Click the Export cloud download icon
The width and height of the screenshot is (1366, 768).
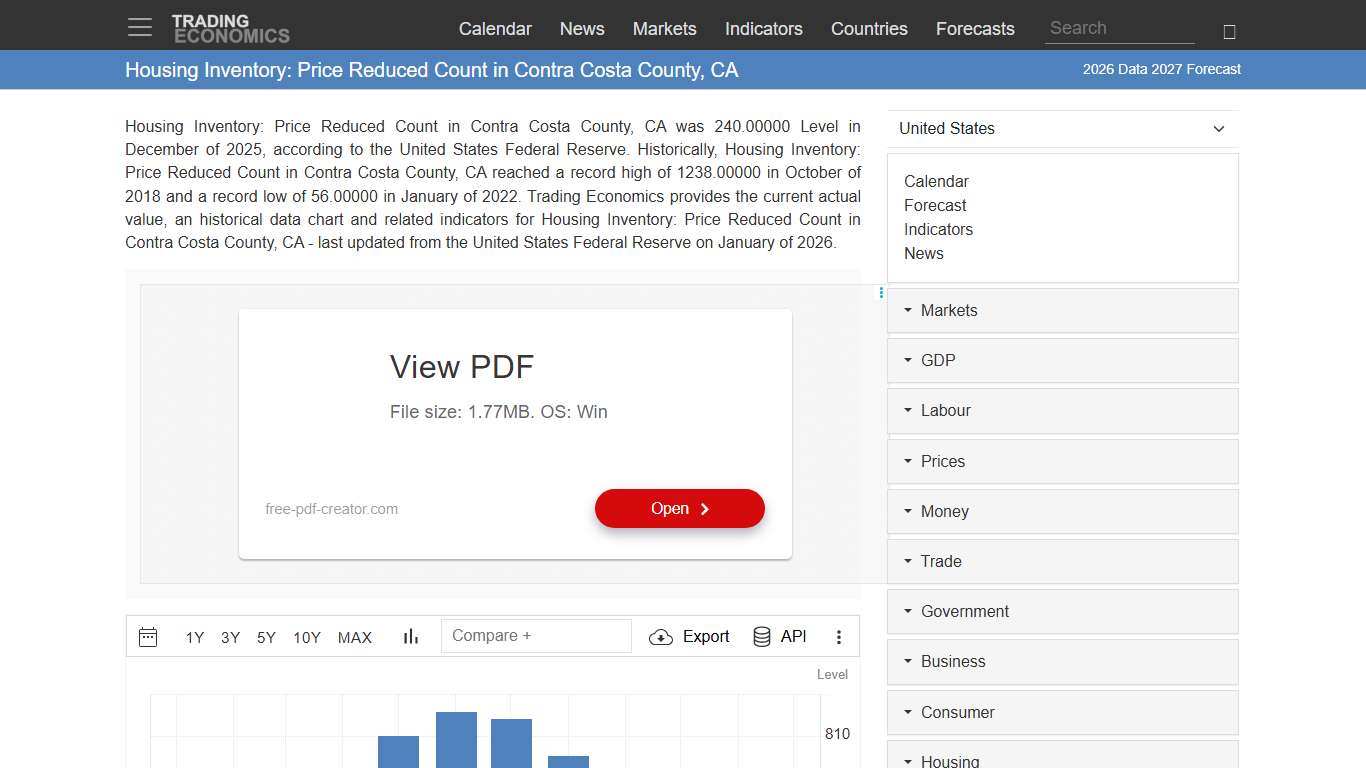[661, 637]
